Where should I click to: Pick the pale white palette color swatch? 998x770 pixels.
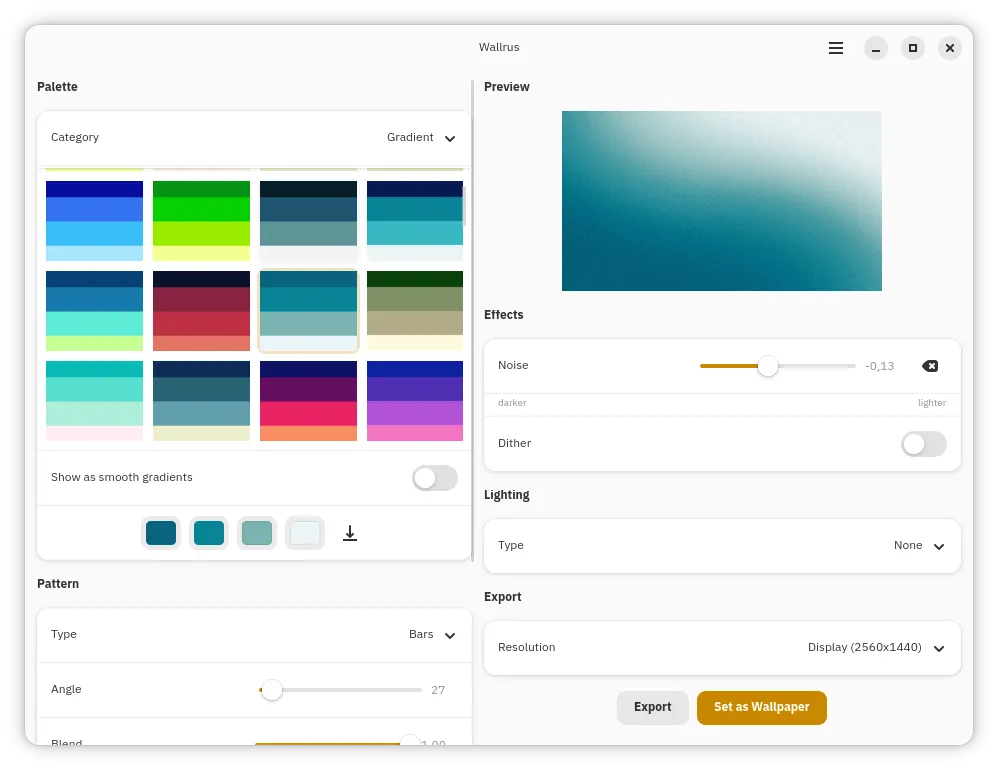coord(305,533)
